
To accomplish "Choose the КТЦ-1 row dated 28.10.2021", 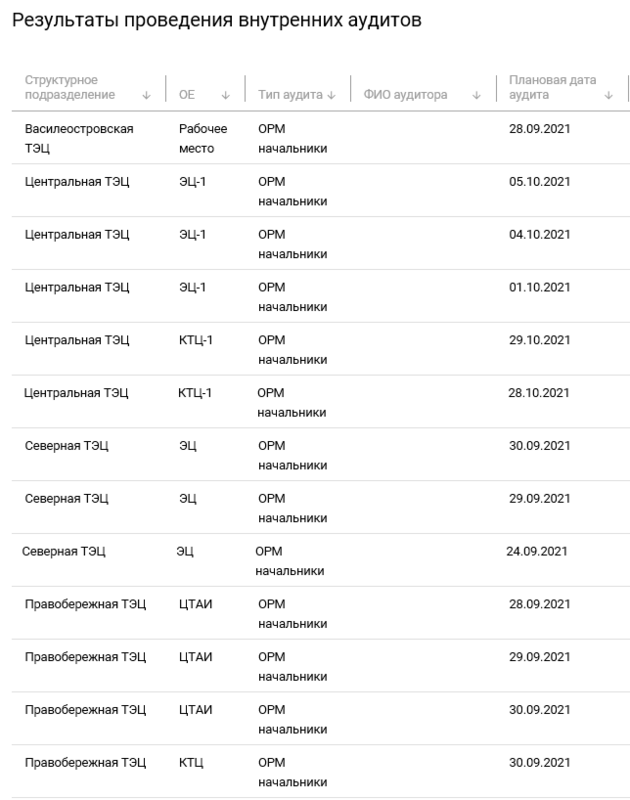I will click(321, 402).
